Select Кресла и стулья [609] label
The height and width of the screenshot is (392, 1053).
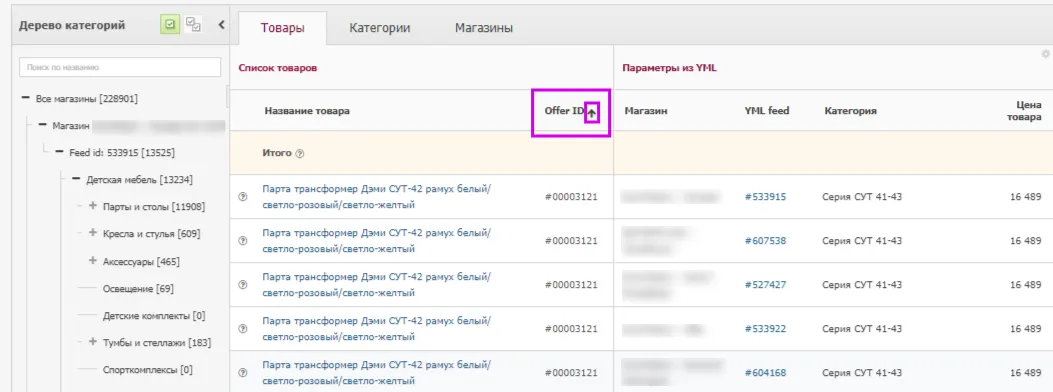[x=151, y=234]
